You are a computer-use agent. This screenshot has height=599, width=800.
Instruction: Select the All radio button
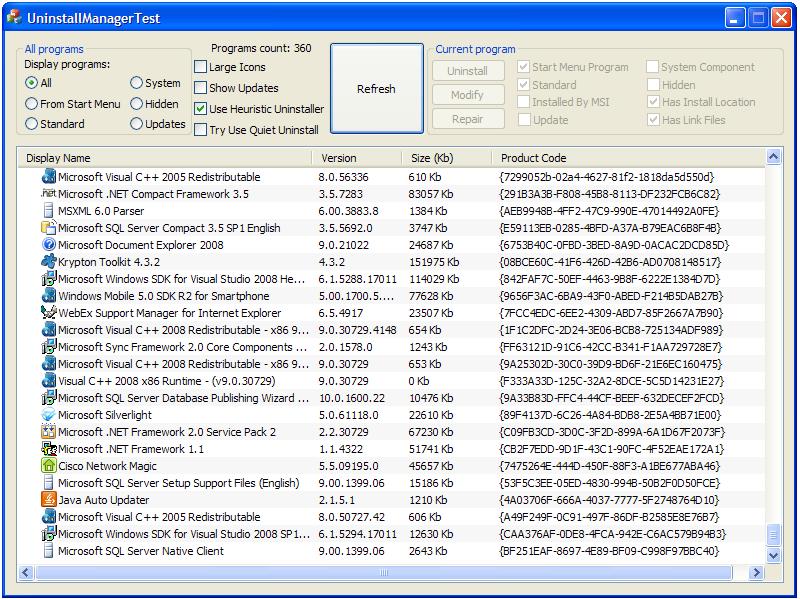pyautogui.click(x=31, y=83)
